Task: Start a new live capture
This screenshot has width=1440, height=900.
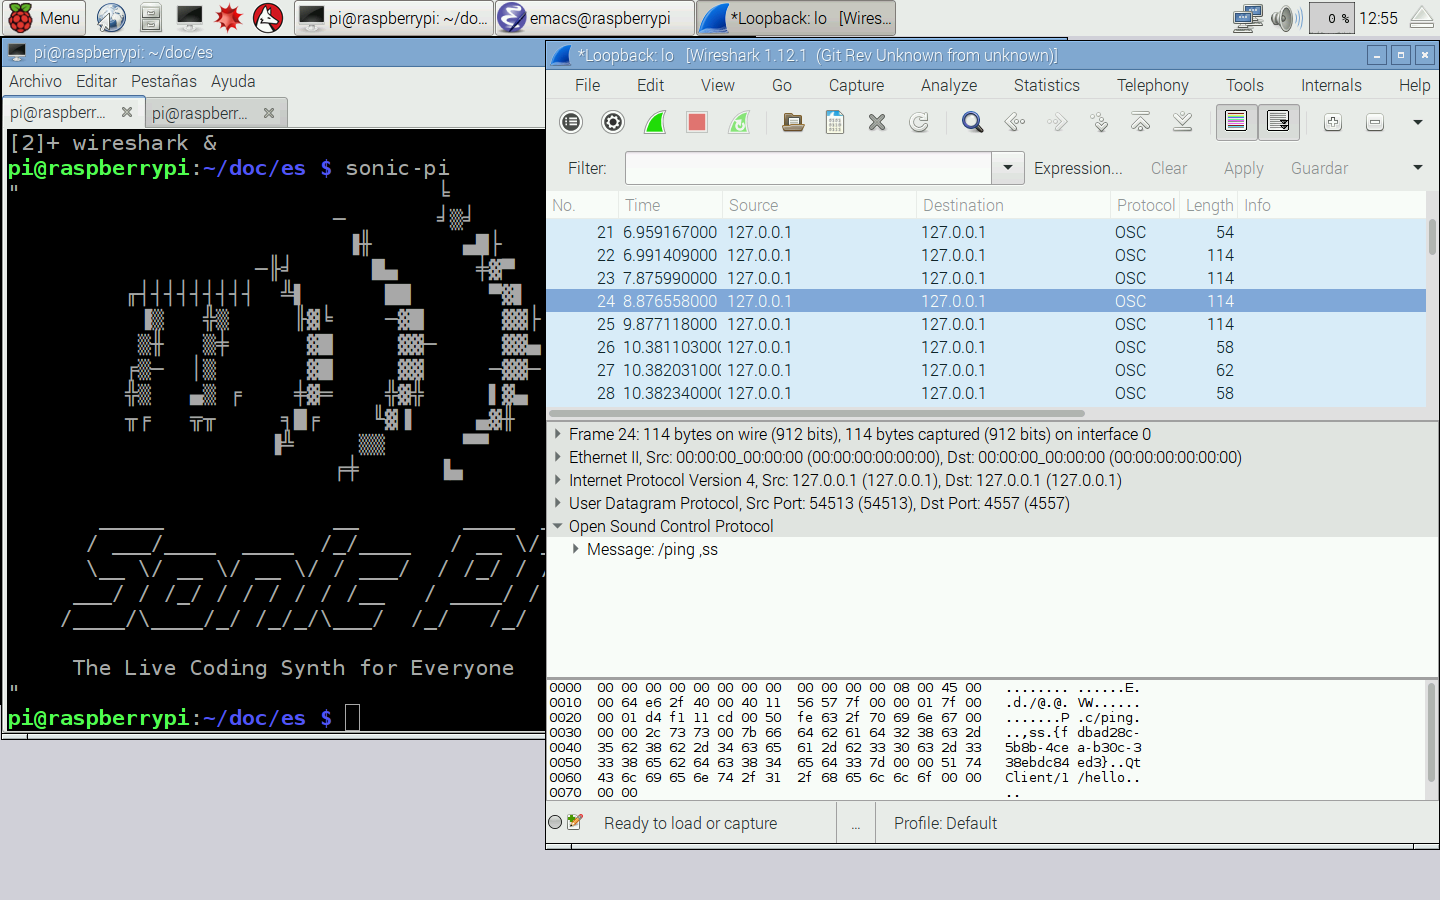Action: [655, 122]
